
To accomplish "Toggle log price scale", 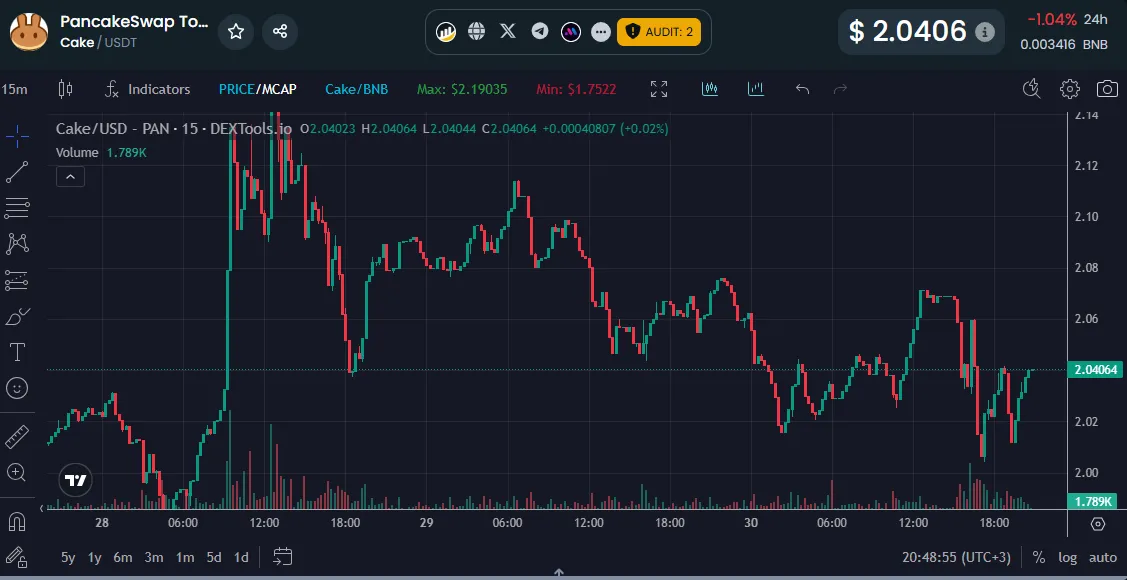I will pos(1067,557).
